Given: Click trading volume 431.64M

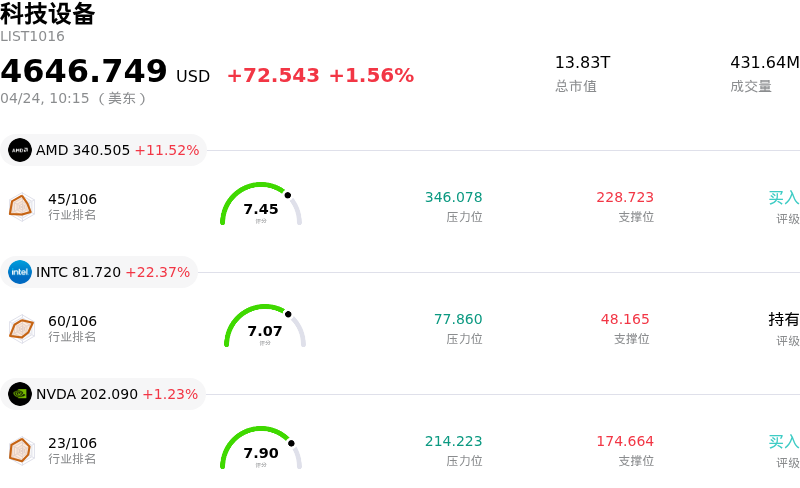Looking at the screenshot, I should 764,63.
